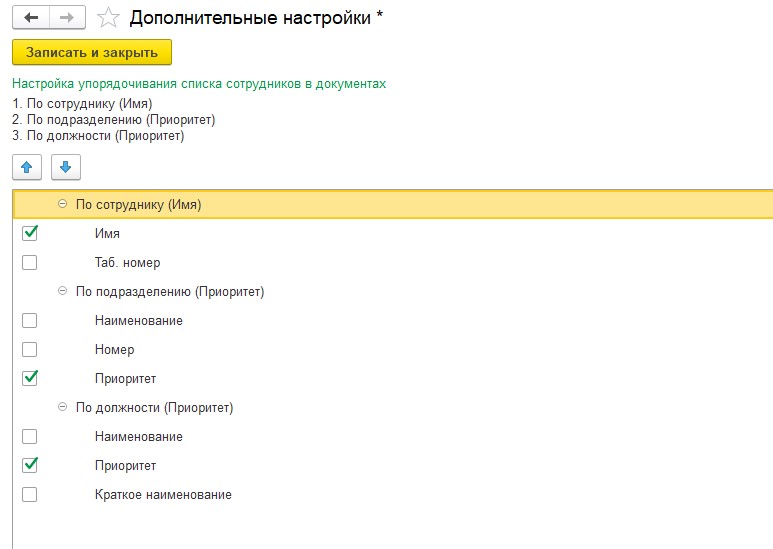773x549 pixels.
Task: Collapse the 'По сотруднику (Имя)' group
Action: pos(63,204)
